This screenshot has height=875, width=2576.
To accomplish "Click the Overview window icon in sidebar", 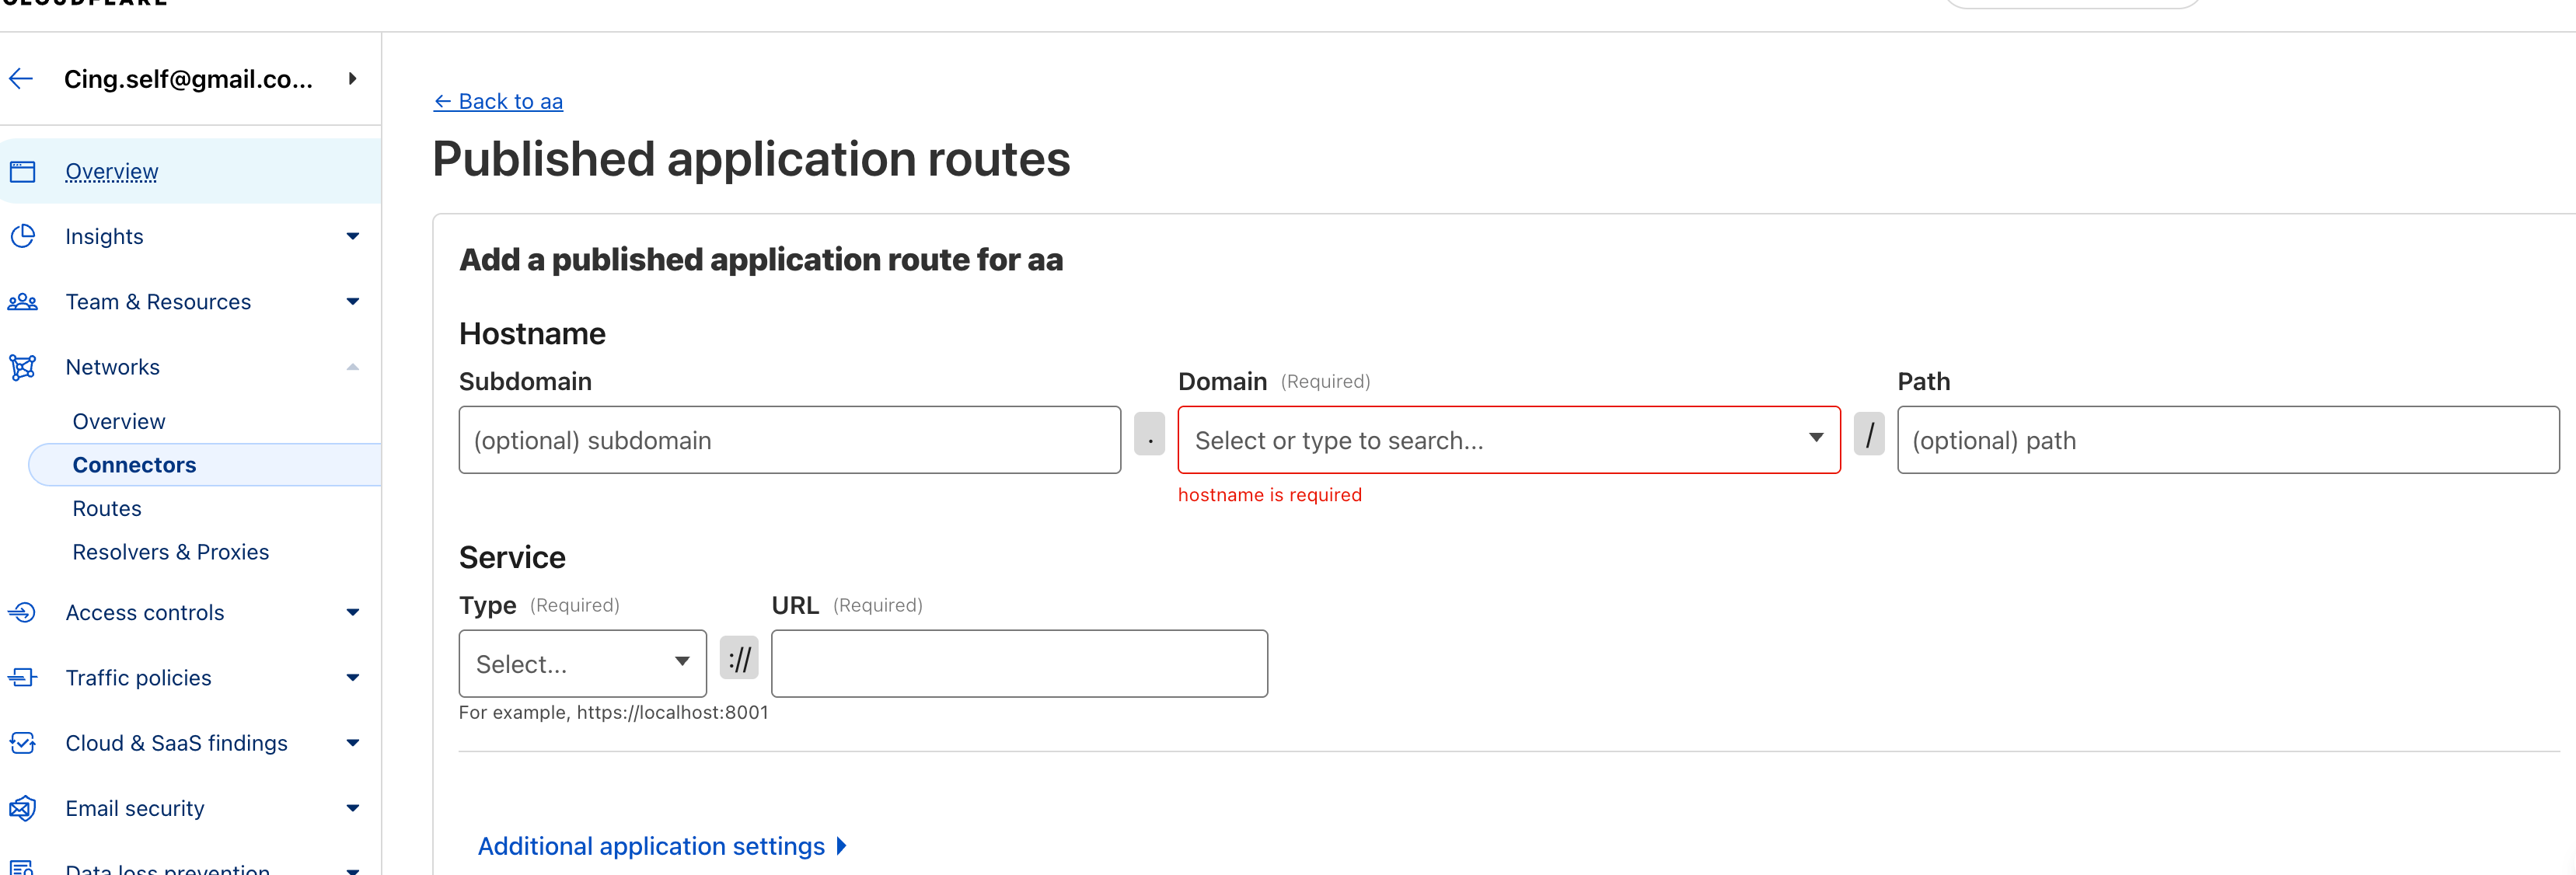I will [22, 172].
